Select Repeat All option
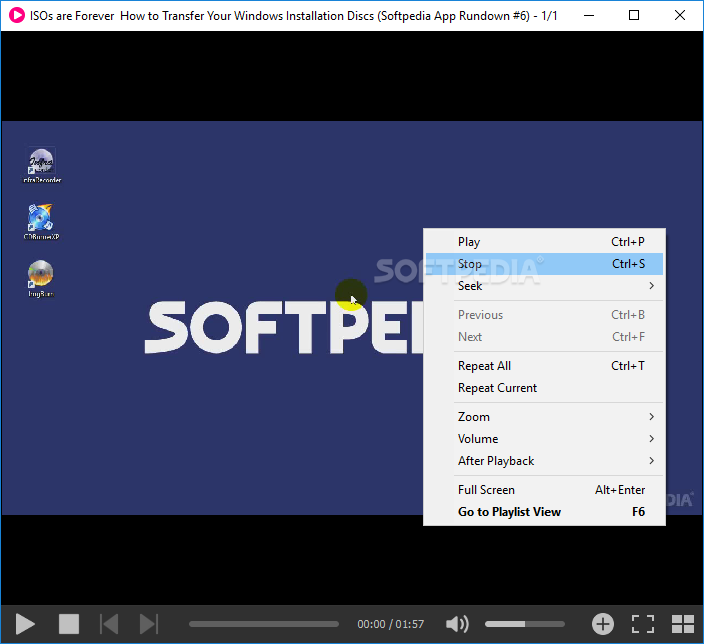This screenshot has width=704, height=644. coord(544,366)
